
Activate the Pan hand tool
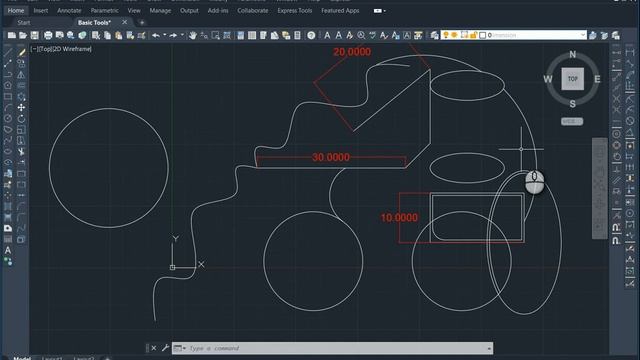point(193,36)
